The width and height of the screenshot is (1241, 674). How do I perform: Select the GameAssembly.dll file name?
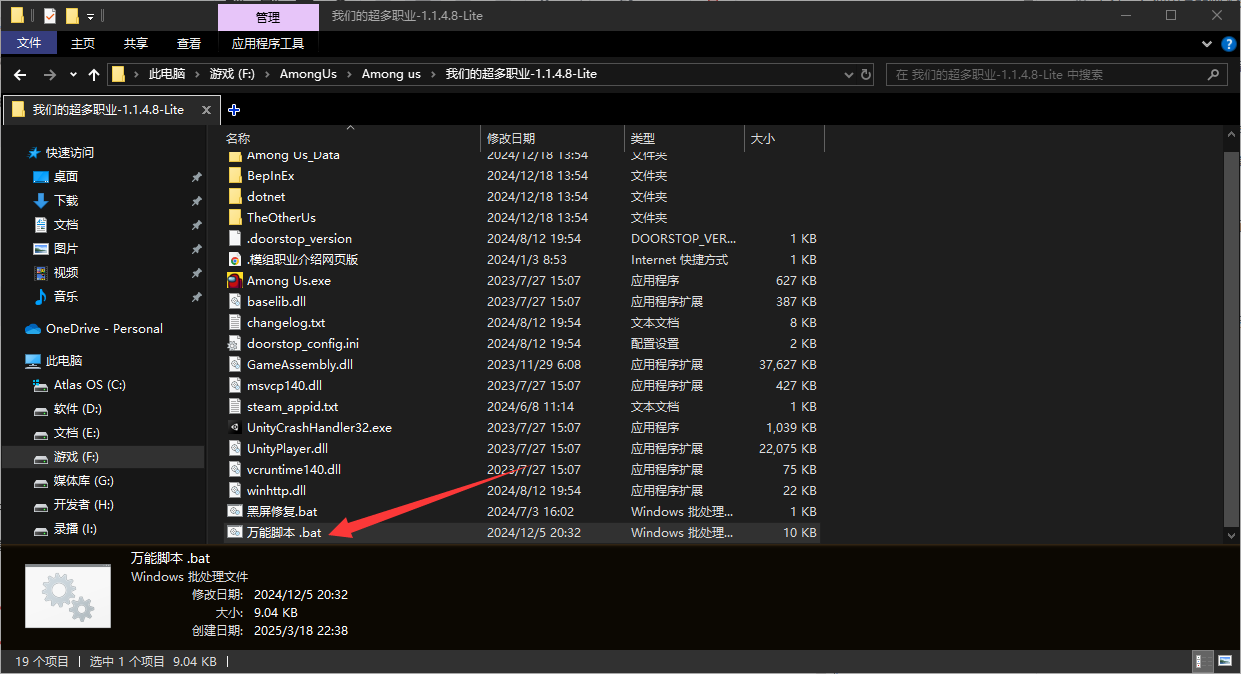[x=300, y=364]
